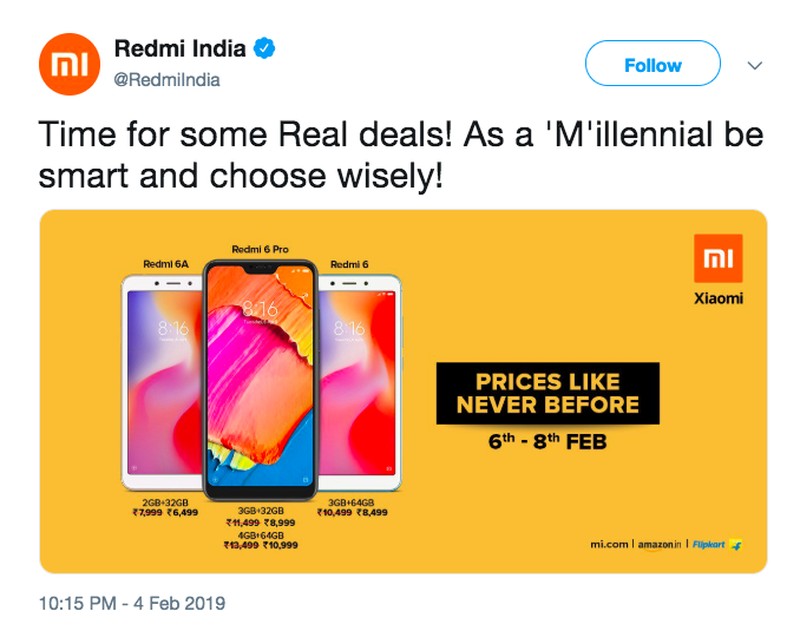The image size is (800, 631).
Task: Click the mi.com text in the banner
Action: (x=609, y=544)
